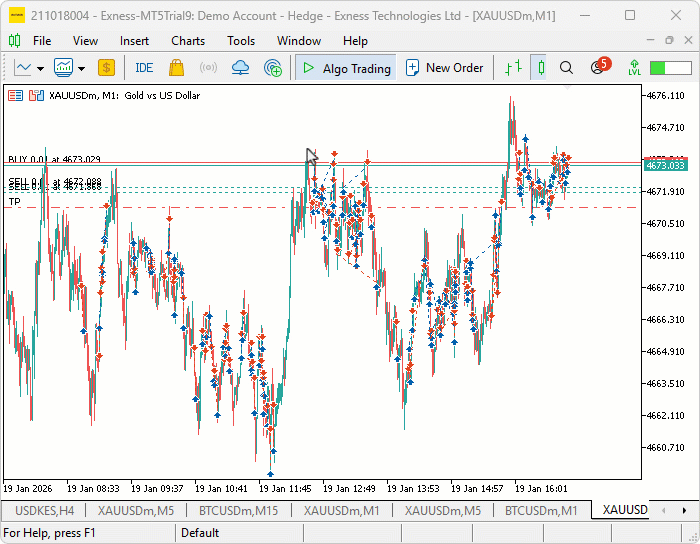Open the File menu
The height and width of the screenshot is (544, 700).
[42, 41]
